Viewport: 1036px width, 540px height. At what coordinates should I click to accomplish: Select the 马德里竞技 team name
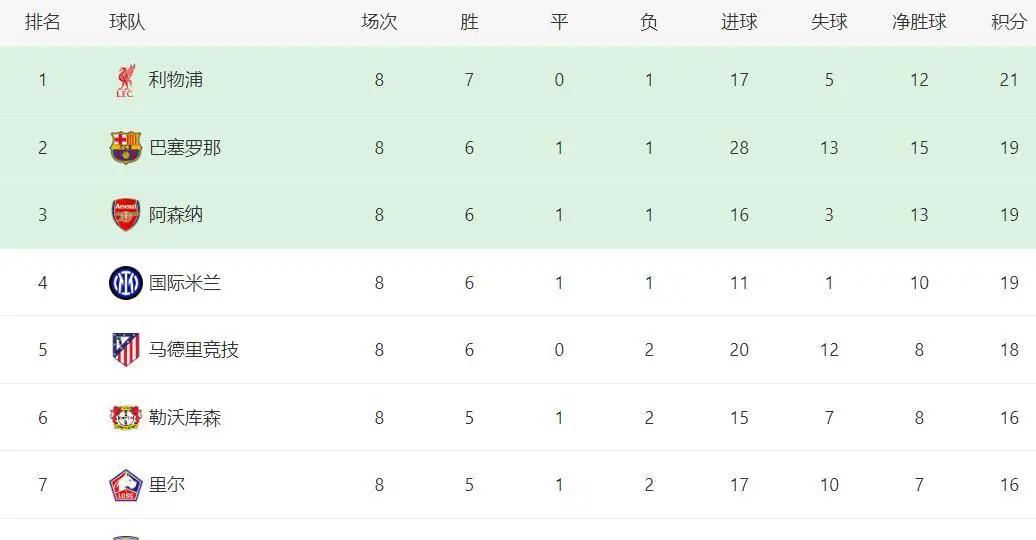point(193,350)
